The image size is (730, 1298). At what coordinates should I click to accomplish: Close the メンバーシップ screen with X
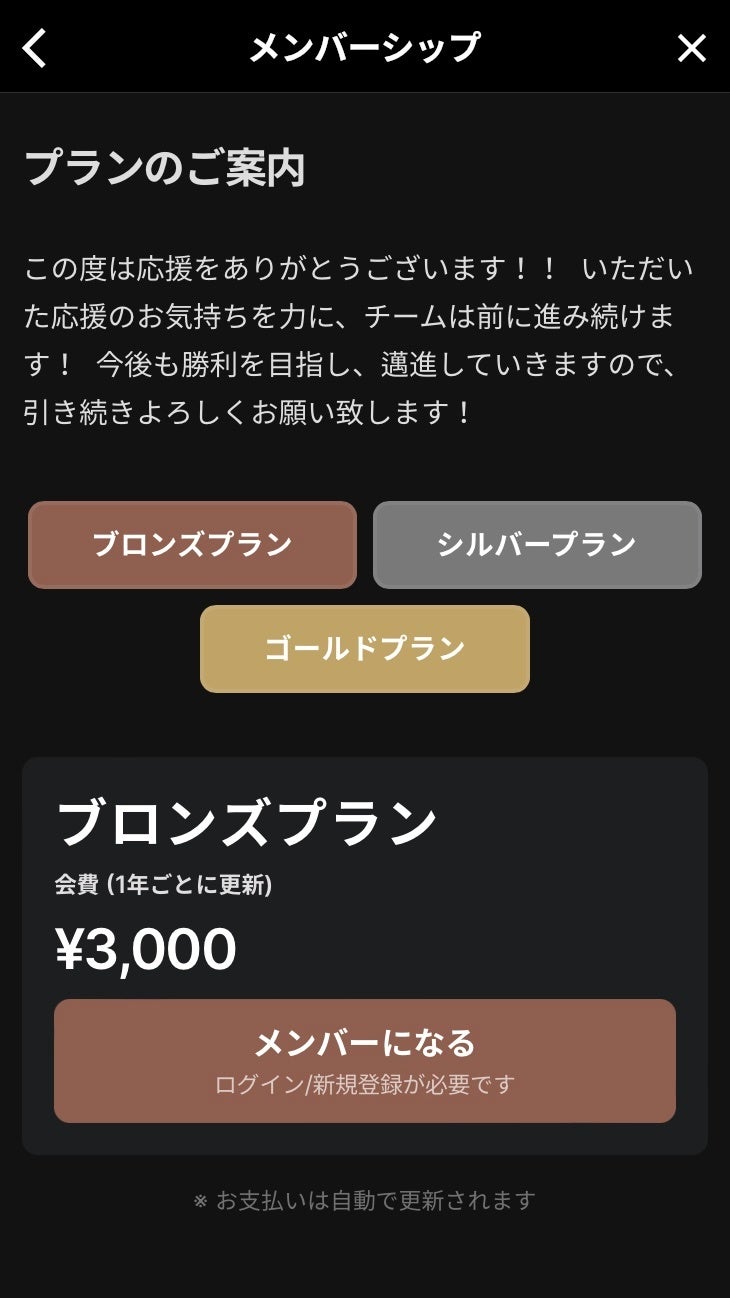[x=692, y=48]
